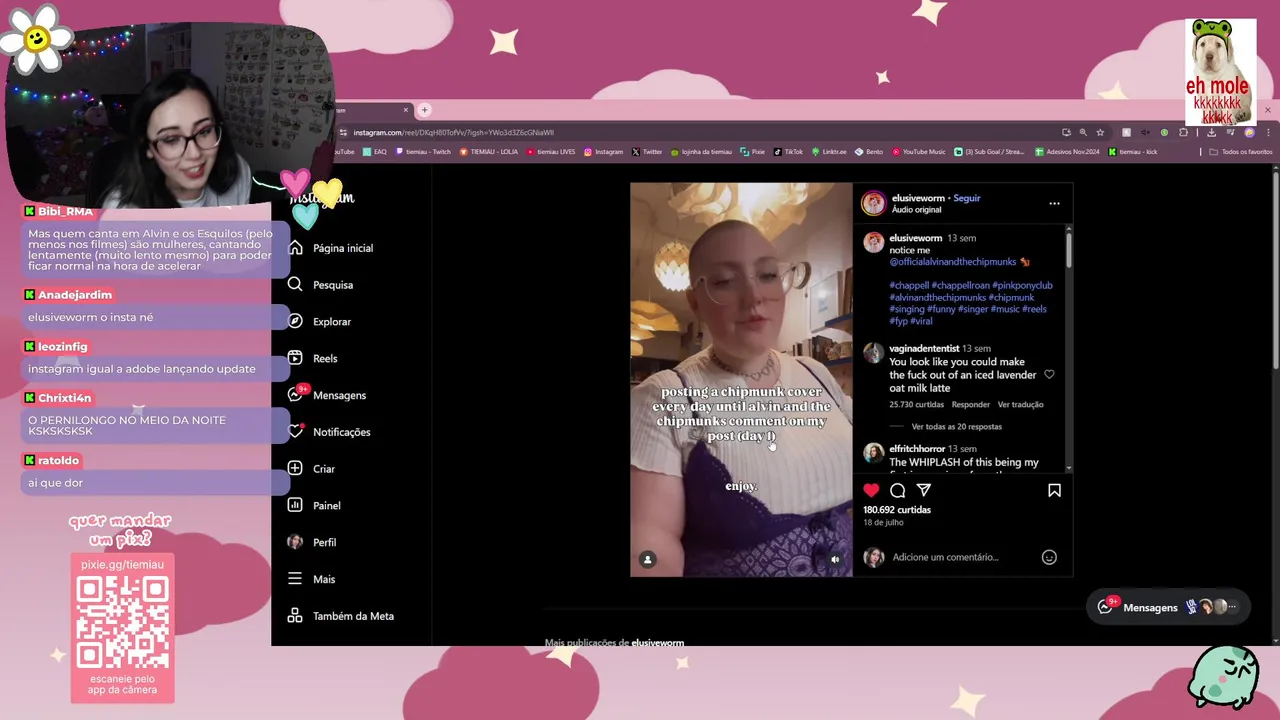Click the Criar plus icon
Image resolution: width=1280 pixels, height=720 pixels.
pos(295,469)
